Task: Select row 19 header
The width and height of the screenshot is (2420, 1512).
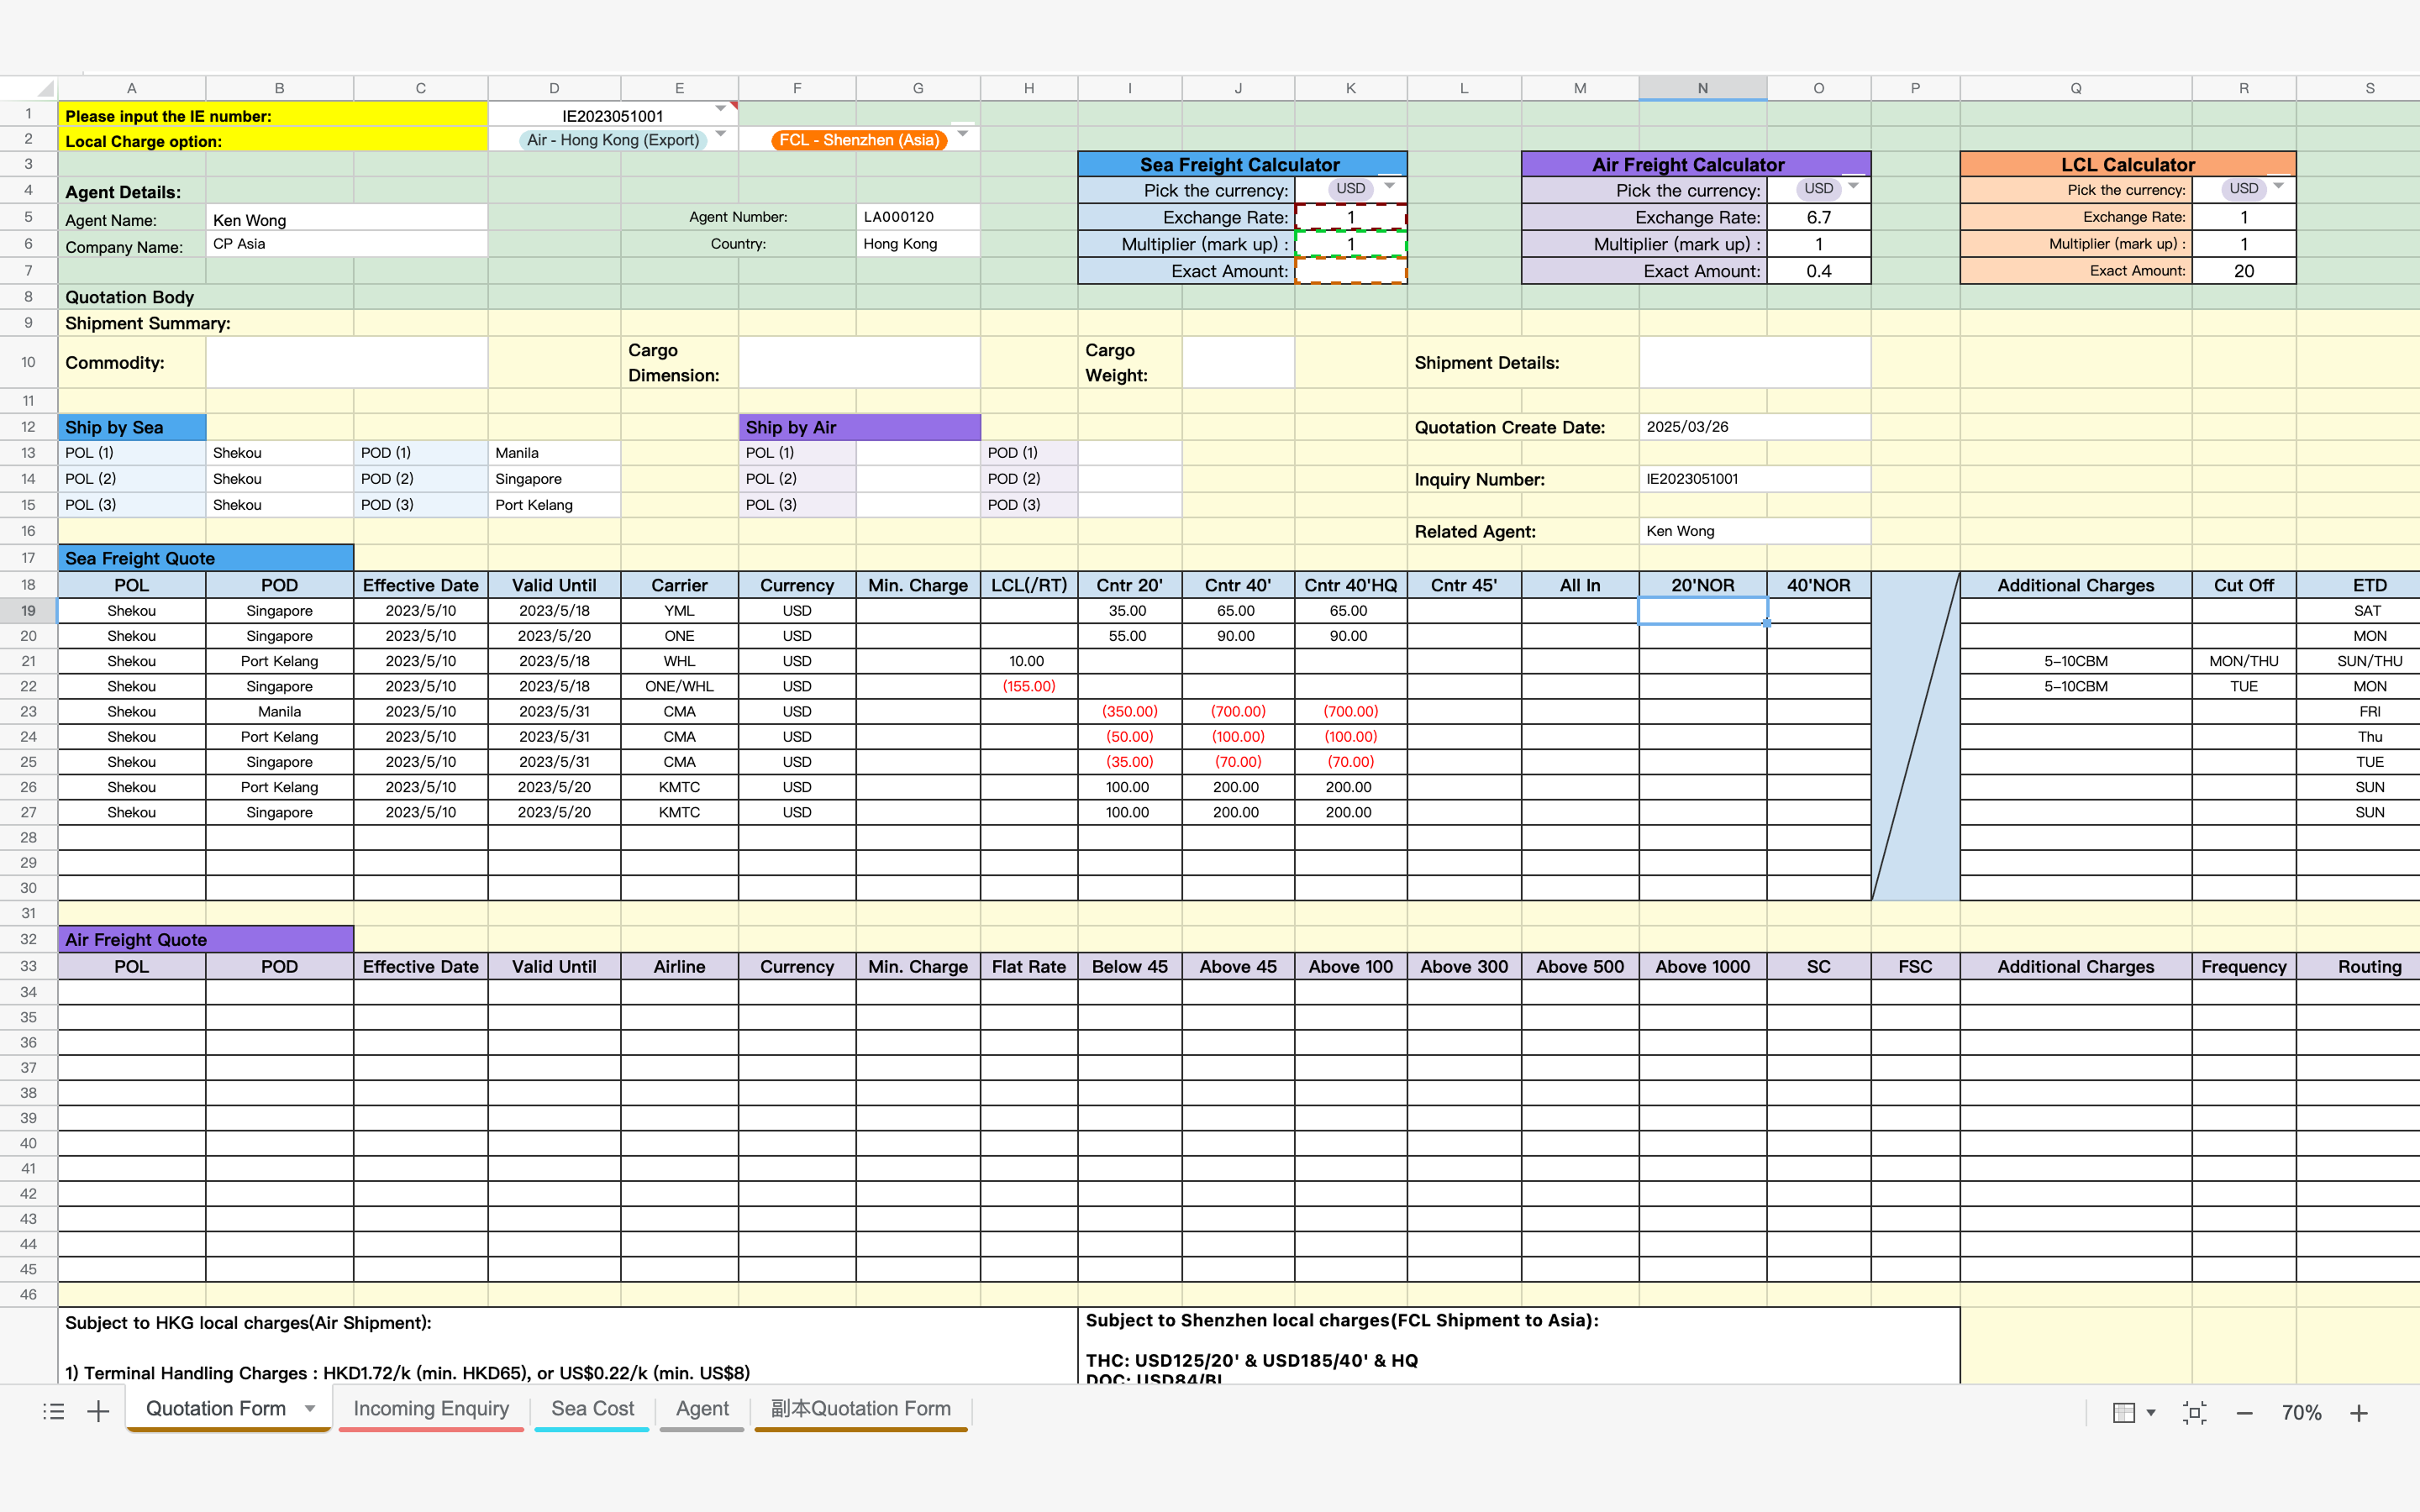Action: pos(28,611)
